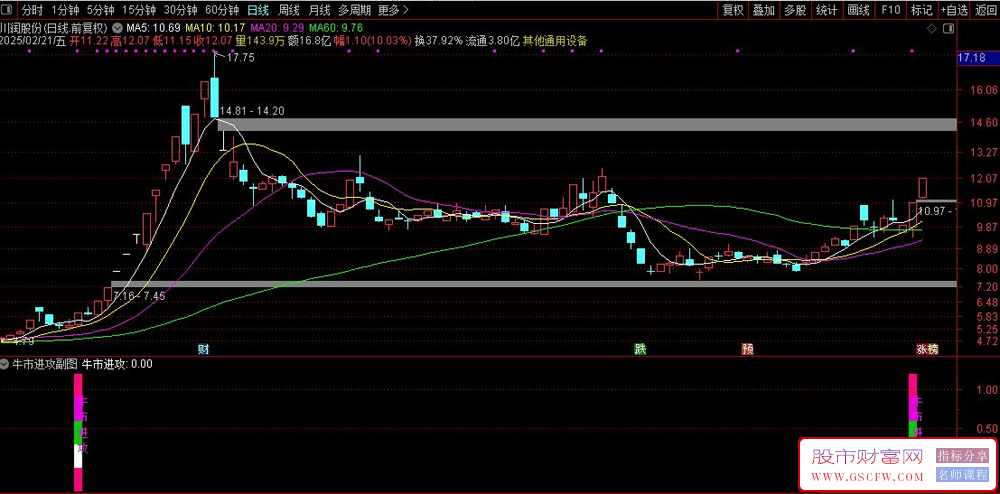Viewport: 1000px width, 494px height.
Task: Click the 标记 mark button
Action: [922, 10]
